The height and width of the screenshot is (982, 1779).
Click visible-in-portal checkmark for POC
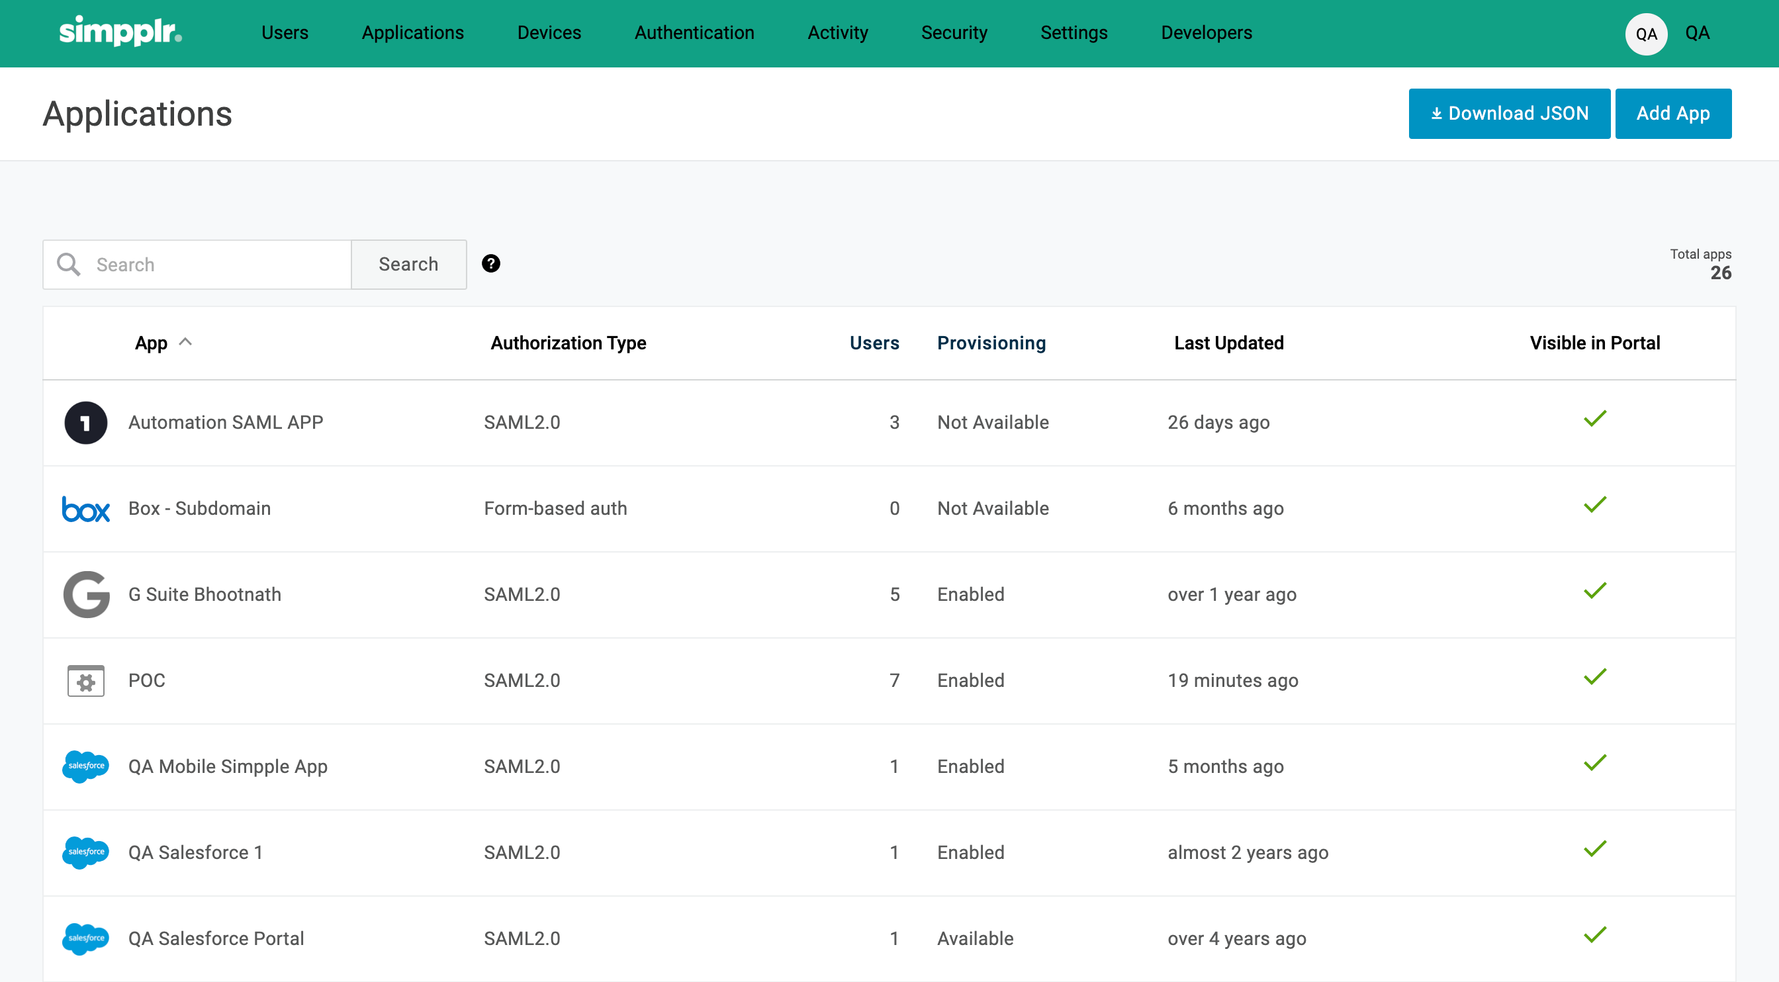1595,677
